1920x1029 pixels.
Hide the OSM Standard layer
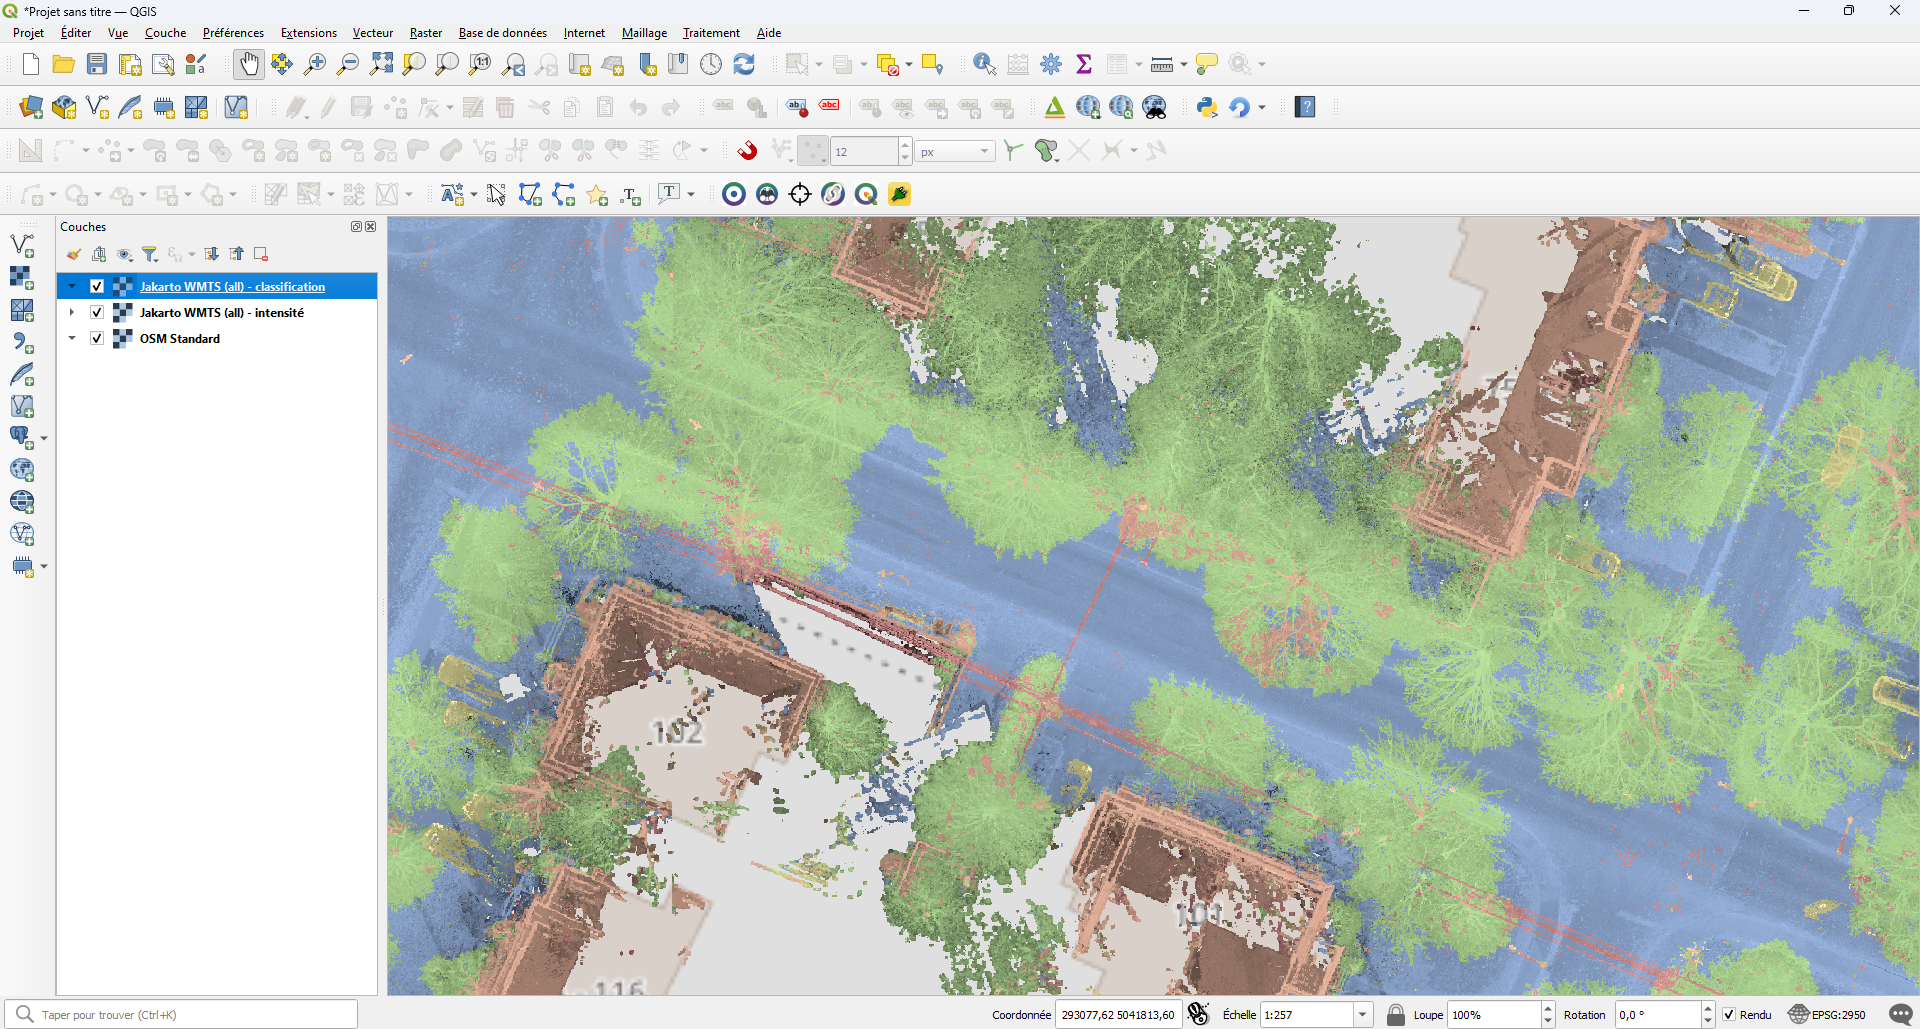97,339
